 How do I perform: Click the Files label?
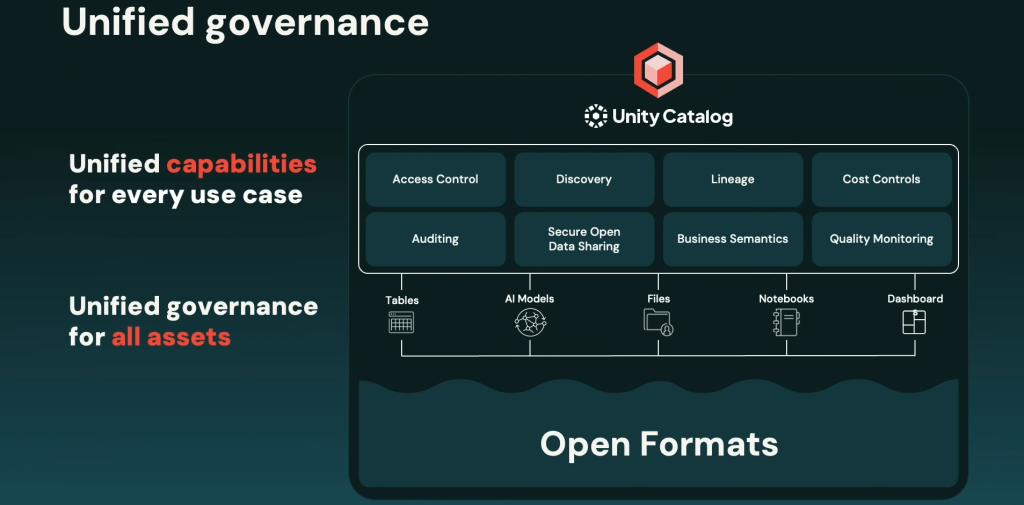click(x=658, y=299)
